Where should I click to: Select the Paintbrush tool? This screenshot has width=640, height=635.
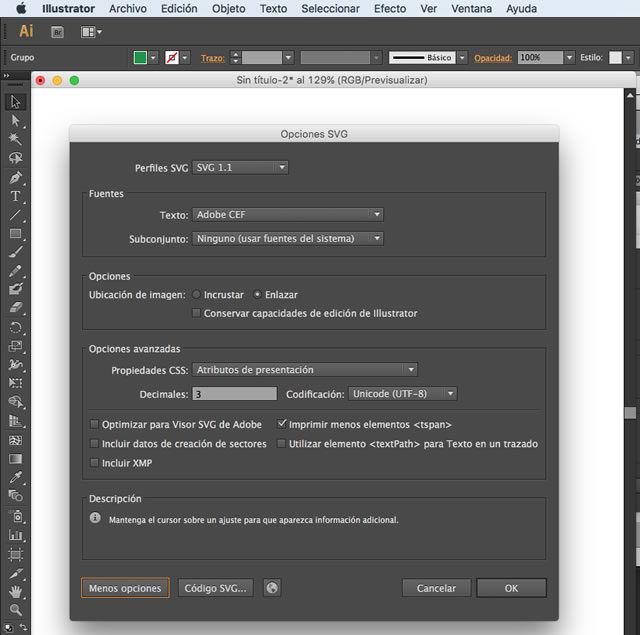click(x=16, y=252)
